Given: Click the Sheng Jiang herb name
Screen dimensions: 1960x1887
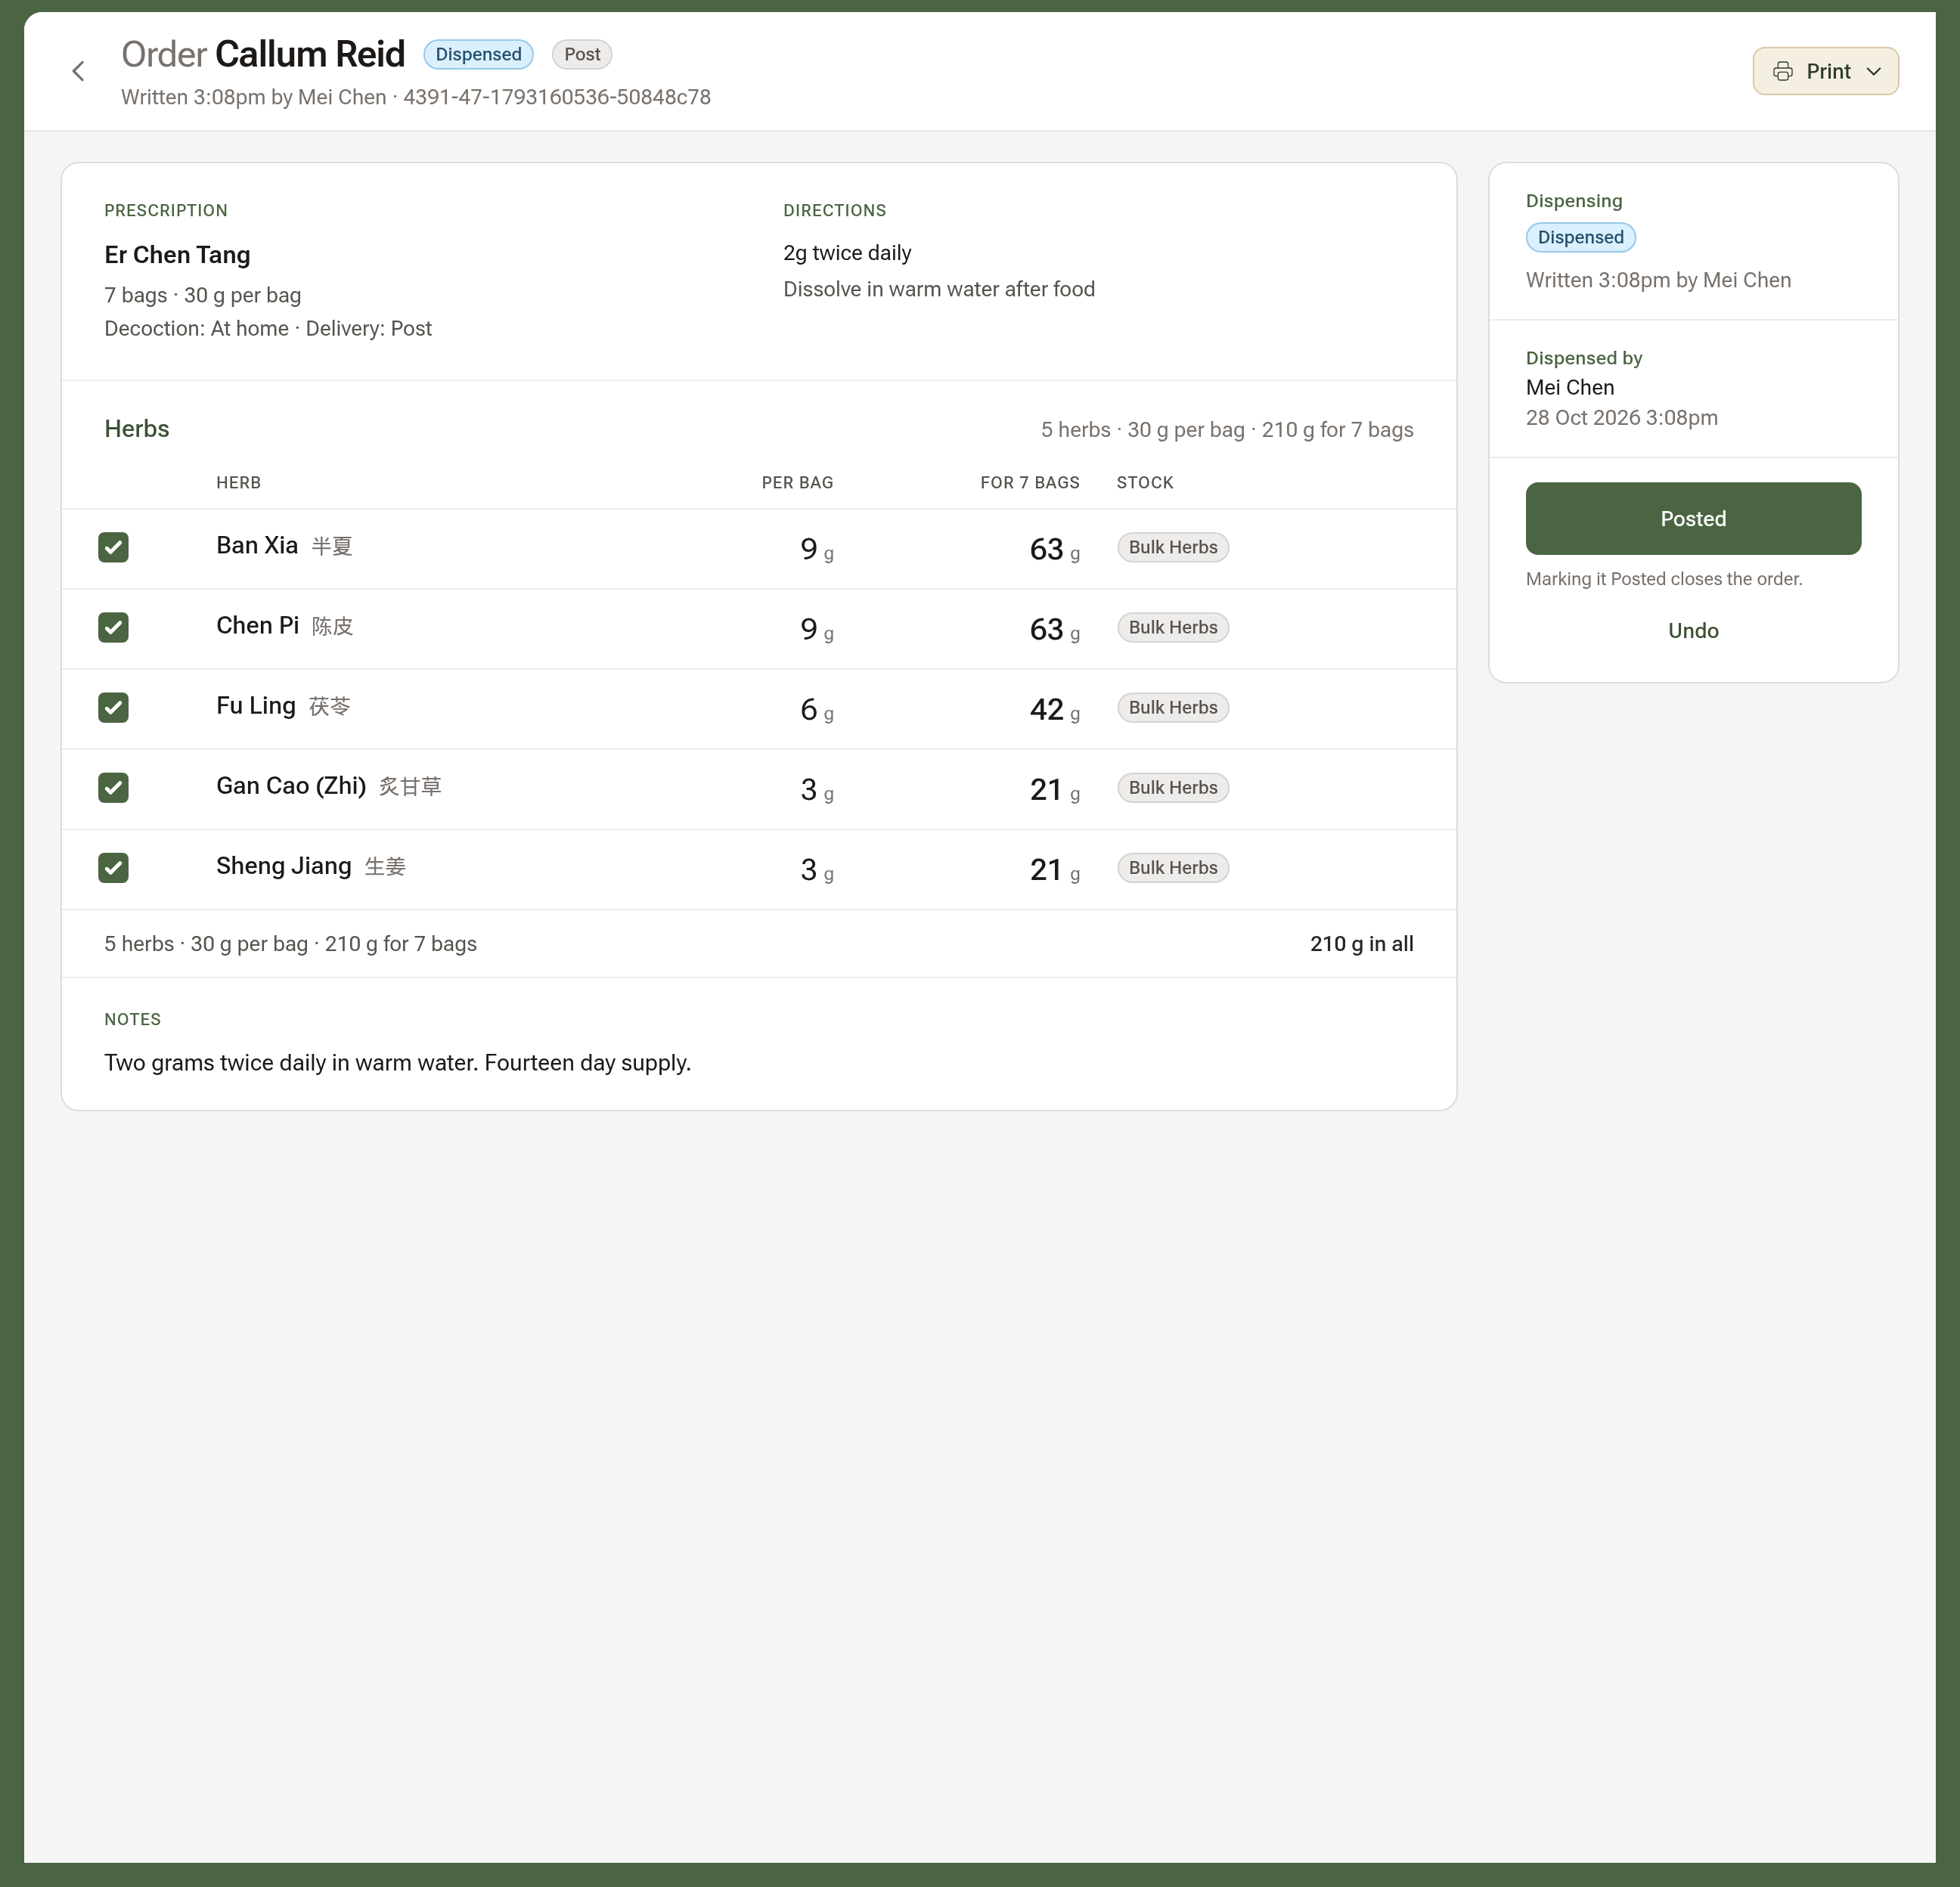Looking at the screenshot, I should pos(284,866).
